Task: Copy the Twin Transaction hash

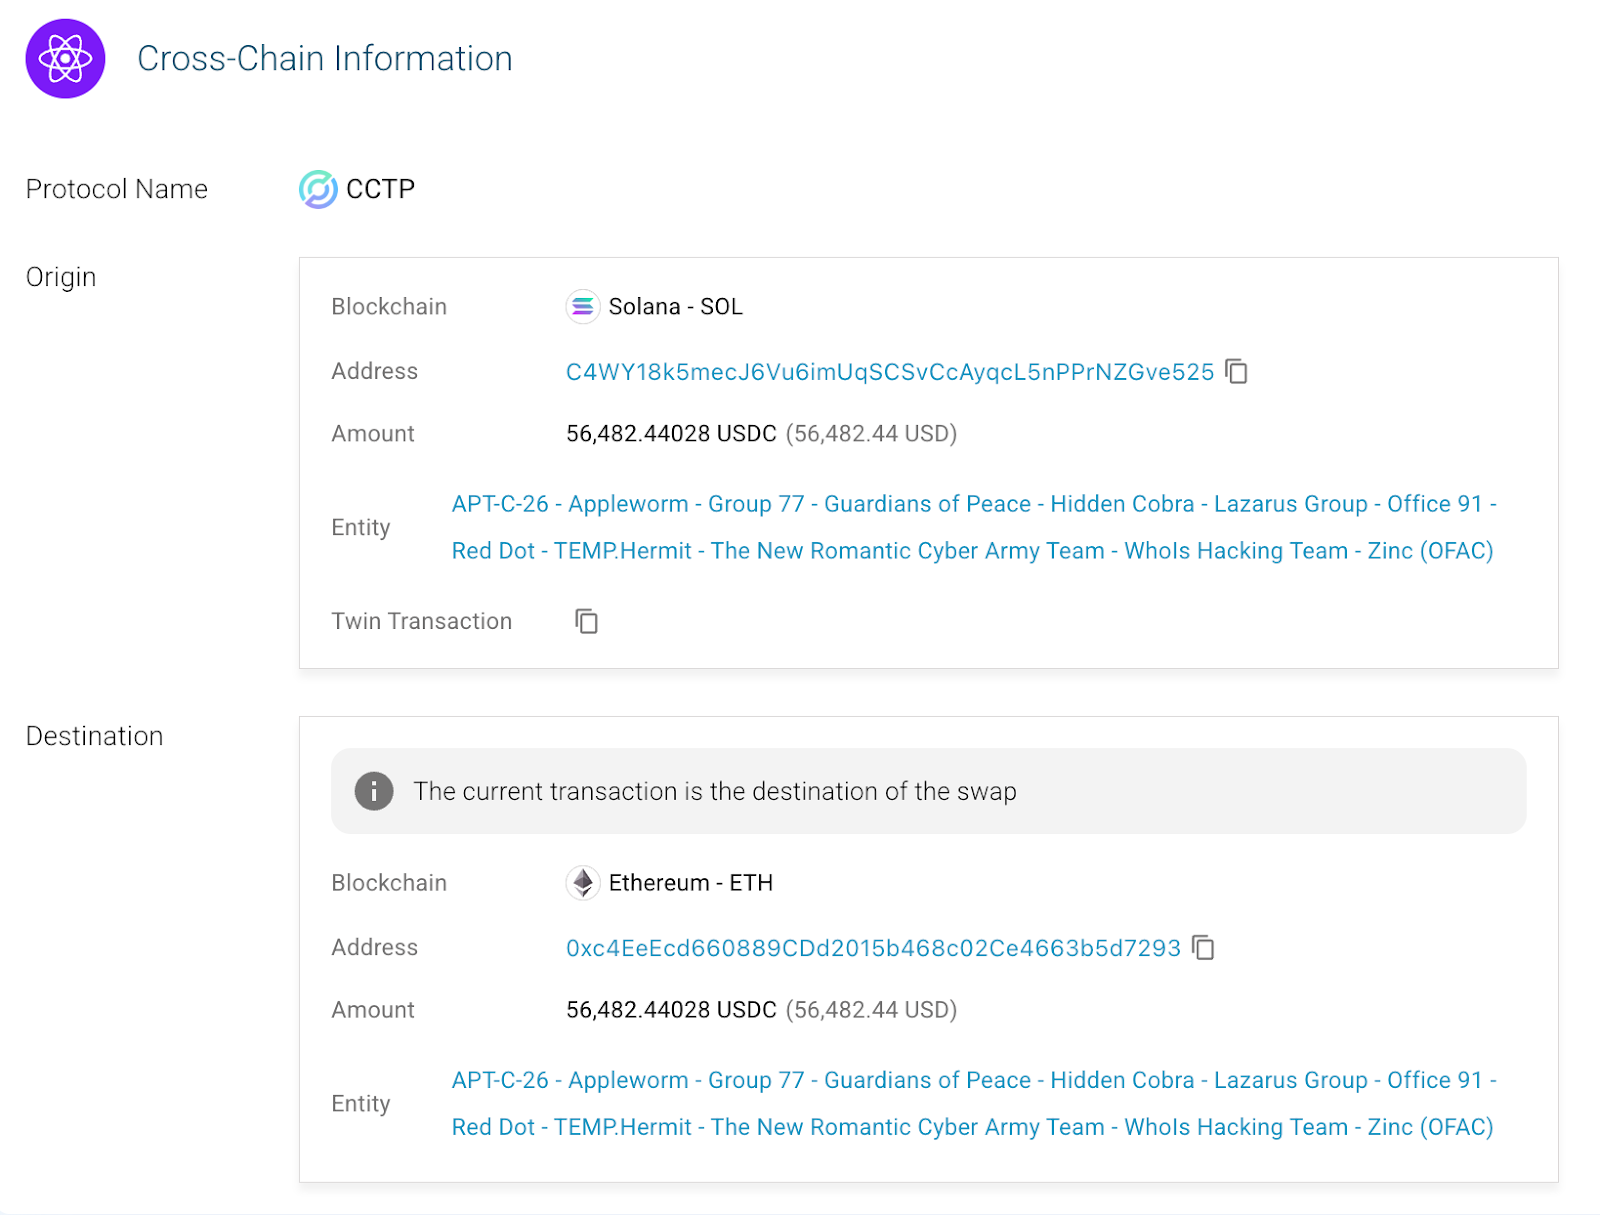Action: pos(586,621)
